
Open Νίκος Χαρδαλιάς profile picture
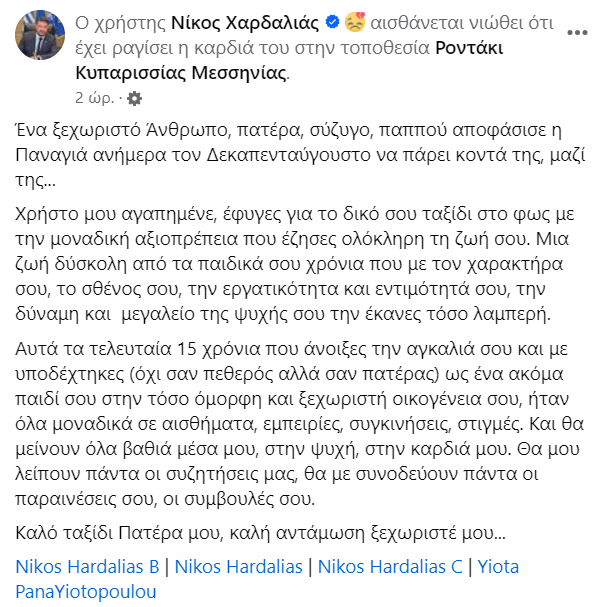(x=40, y=37)
